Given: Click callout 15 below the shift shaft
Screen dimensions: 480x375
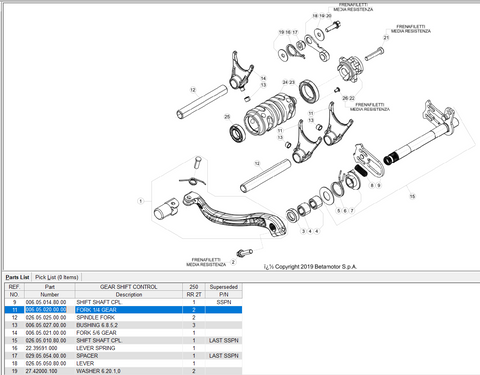Looking at the screenshot, I should (412, 196).
